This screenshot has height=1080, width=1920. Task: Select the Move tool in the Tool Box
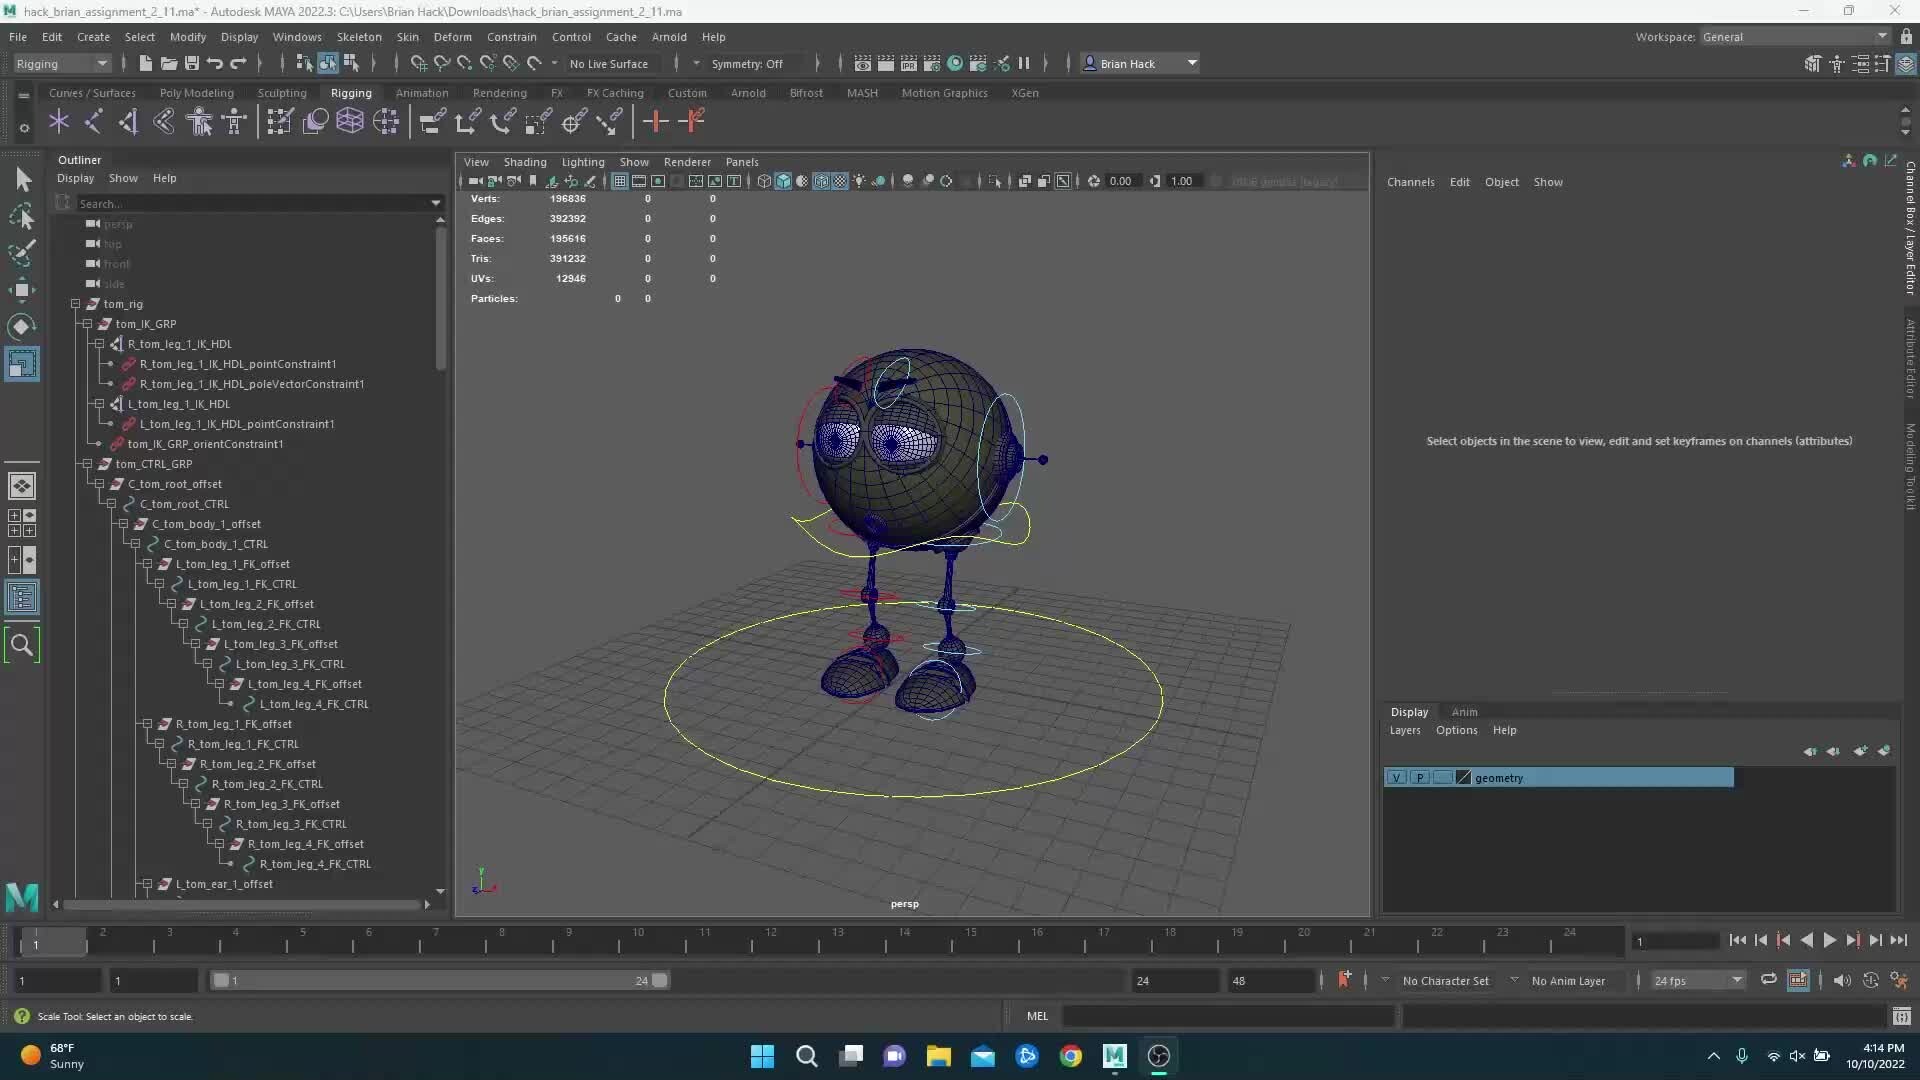pos(22,290)
